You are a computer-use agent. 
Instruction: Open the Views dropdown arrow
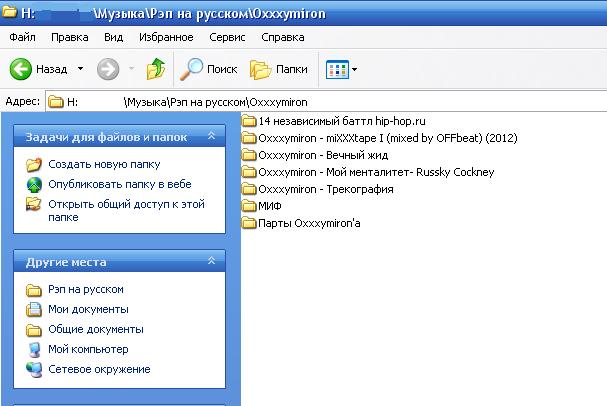pos(354,70)
